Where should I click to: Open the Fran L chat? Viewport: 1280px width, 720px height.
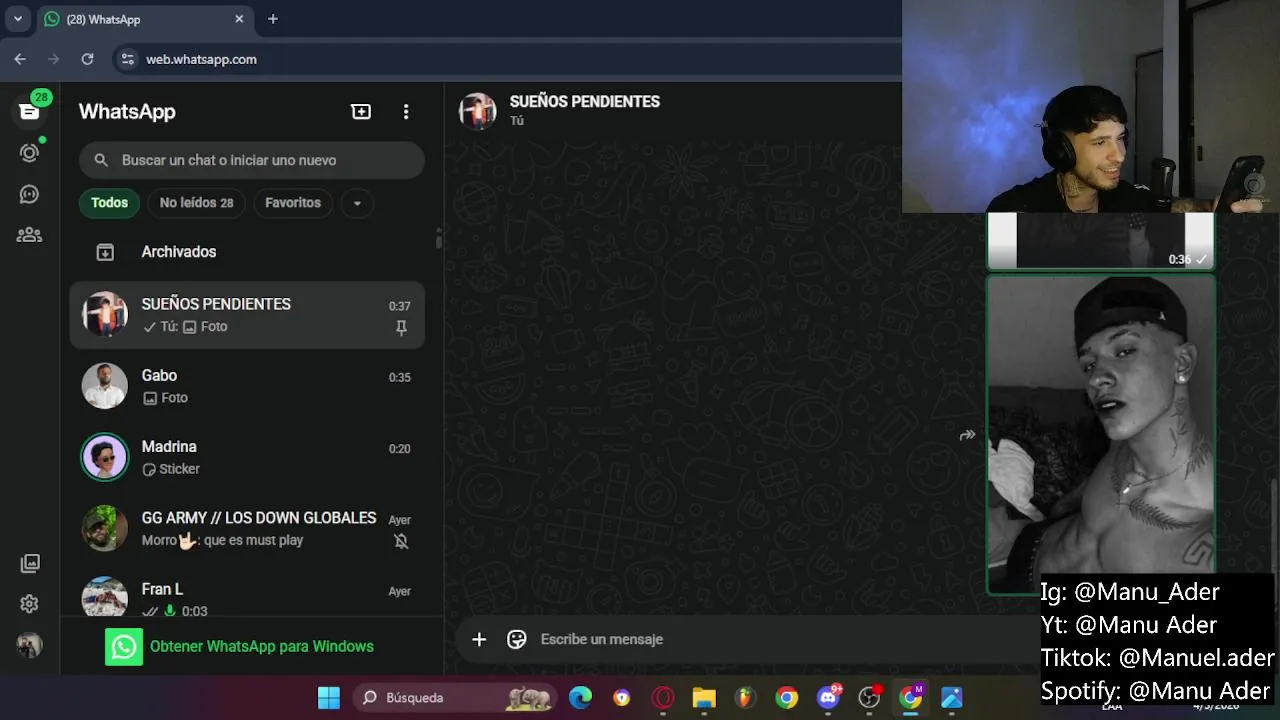247,595
